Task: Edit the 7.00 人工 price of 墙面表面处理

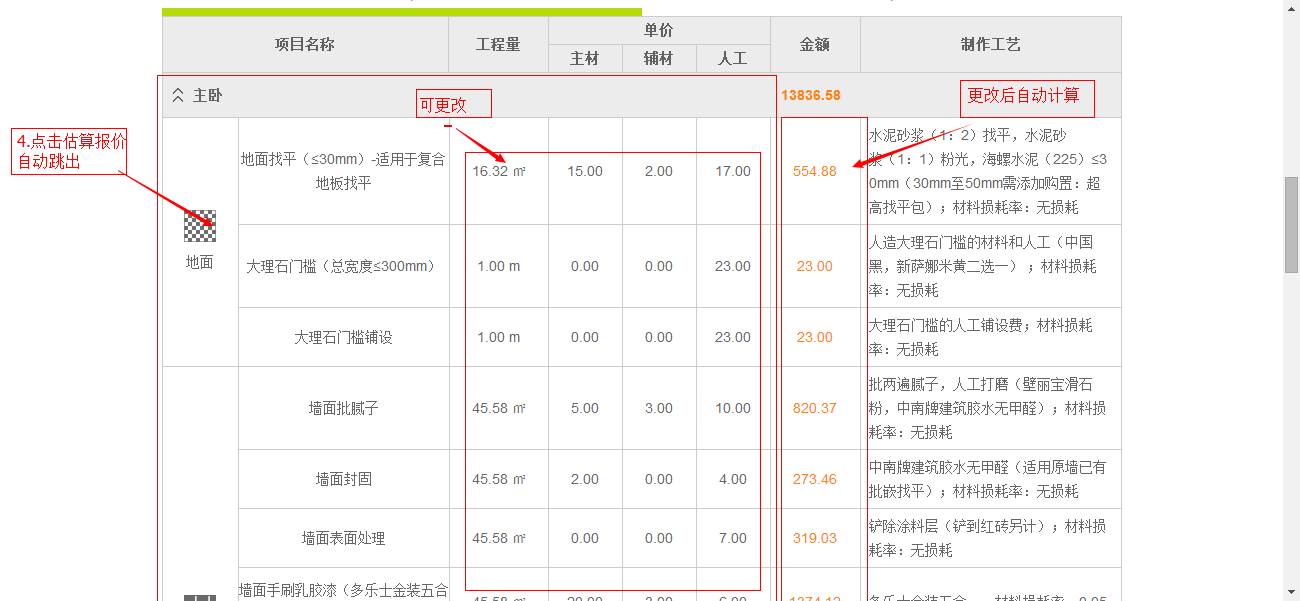Action: pos(733,538)
